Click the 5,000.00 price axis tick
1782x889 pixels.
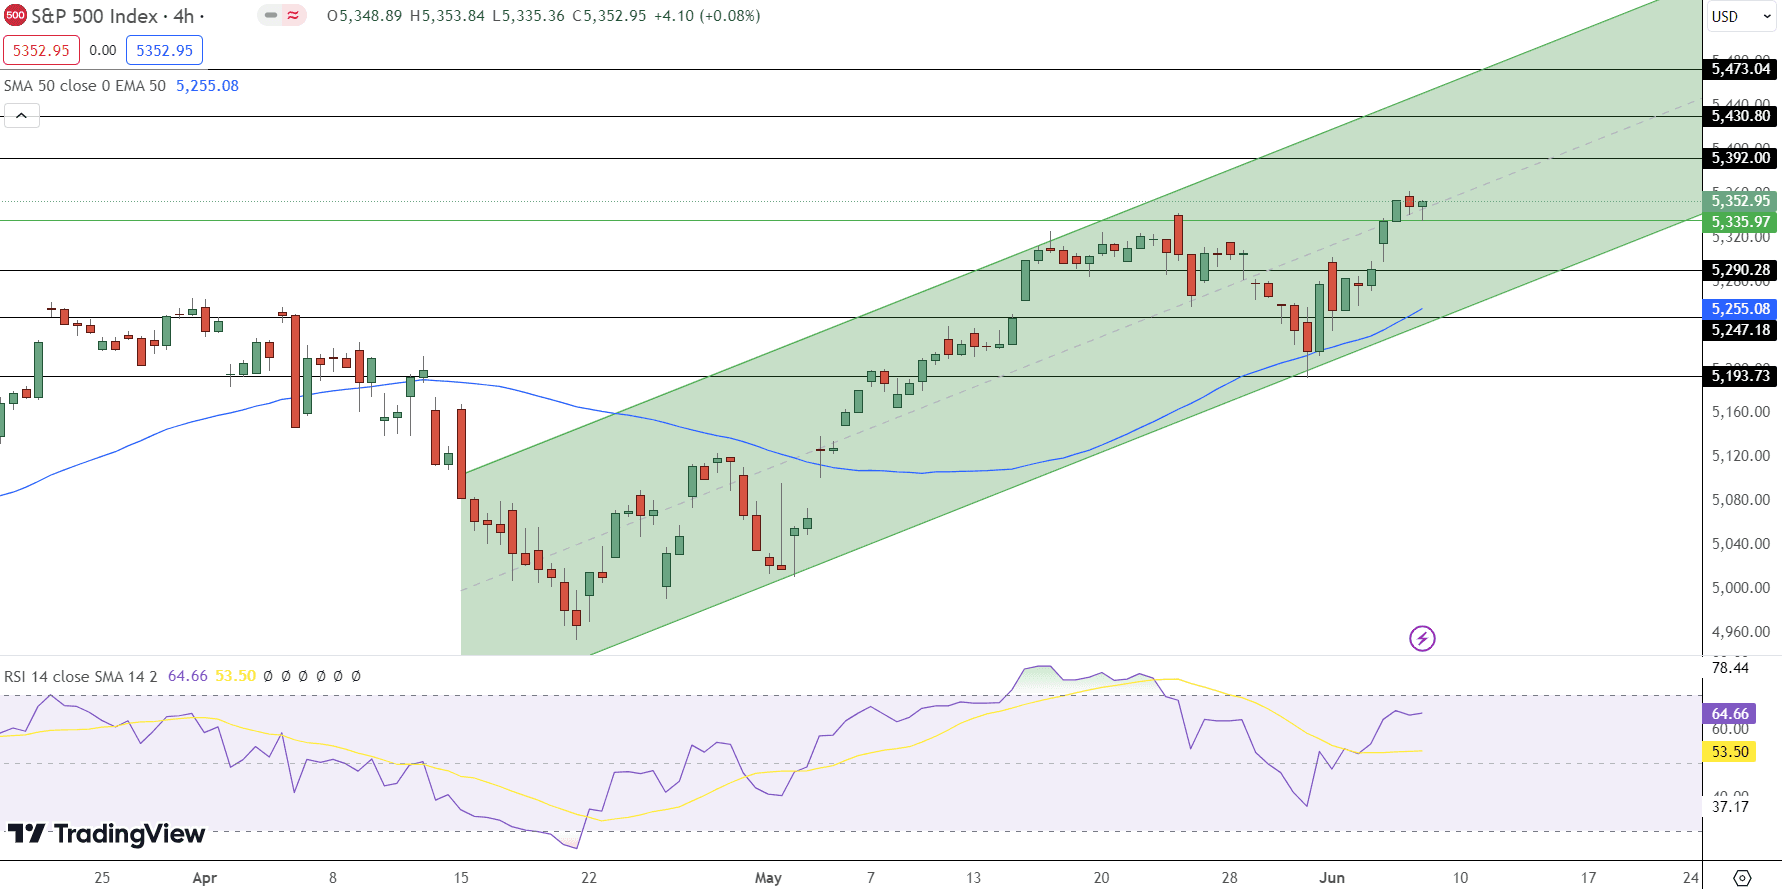1741,588
